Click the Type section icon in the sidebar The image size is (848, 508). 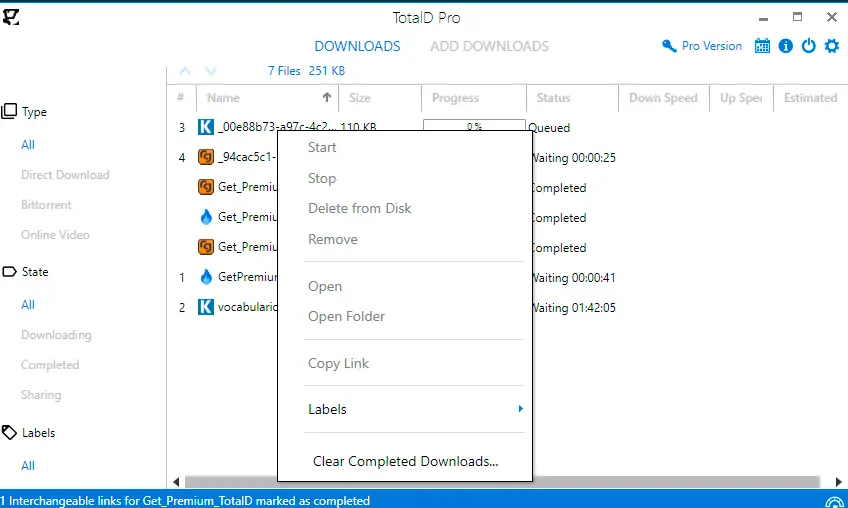point(9,111)
